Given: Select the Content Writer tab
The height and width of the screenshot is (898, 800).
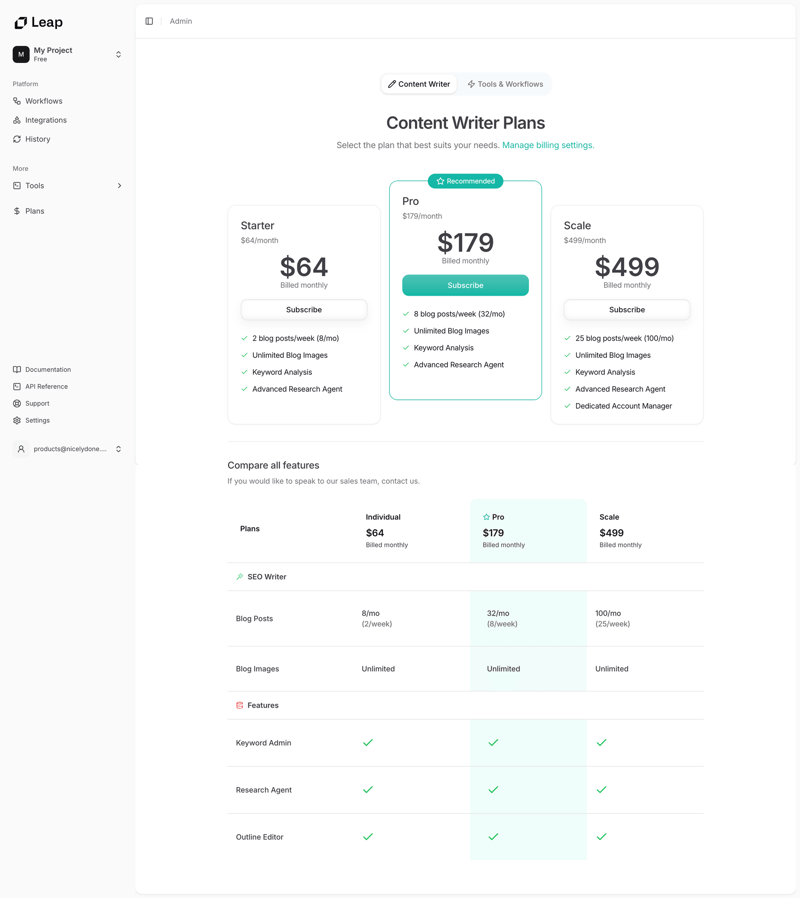Looking at the screenshot, I should (418, 84).
